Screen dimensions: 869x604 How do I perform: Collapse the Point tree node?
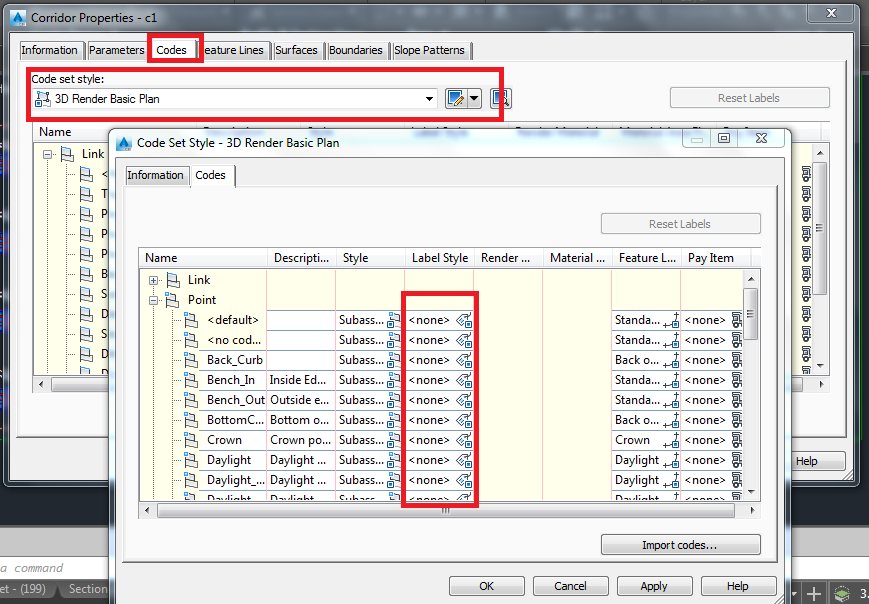point(152,300)
